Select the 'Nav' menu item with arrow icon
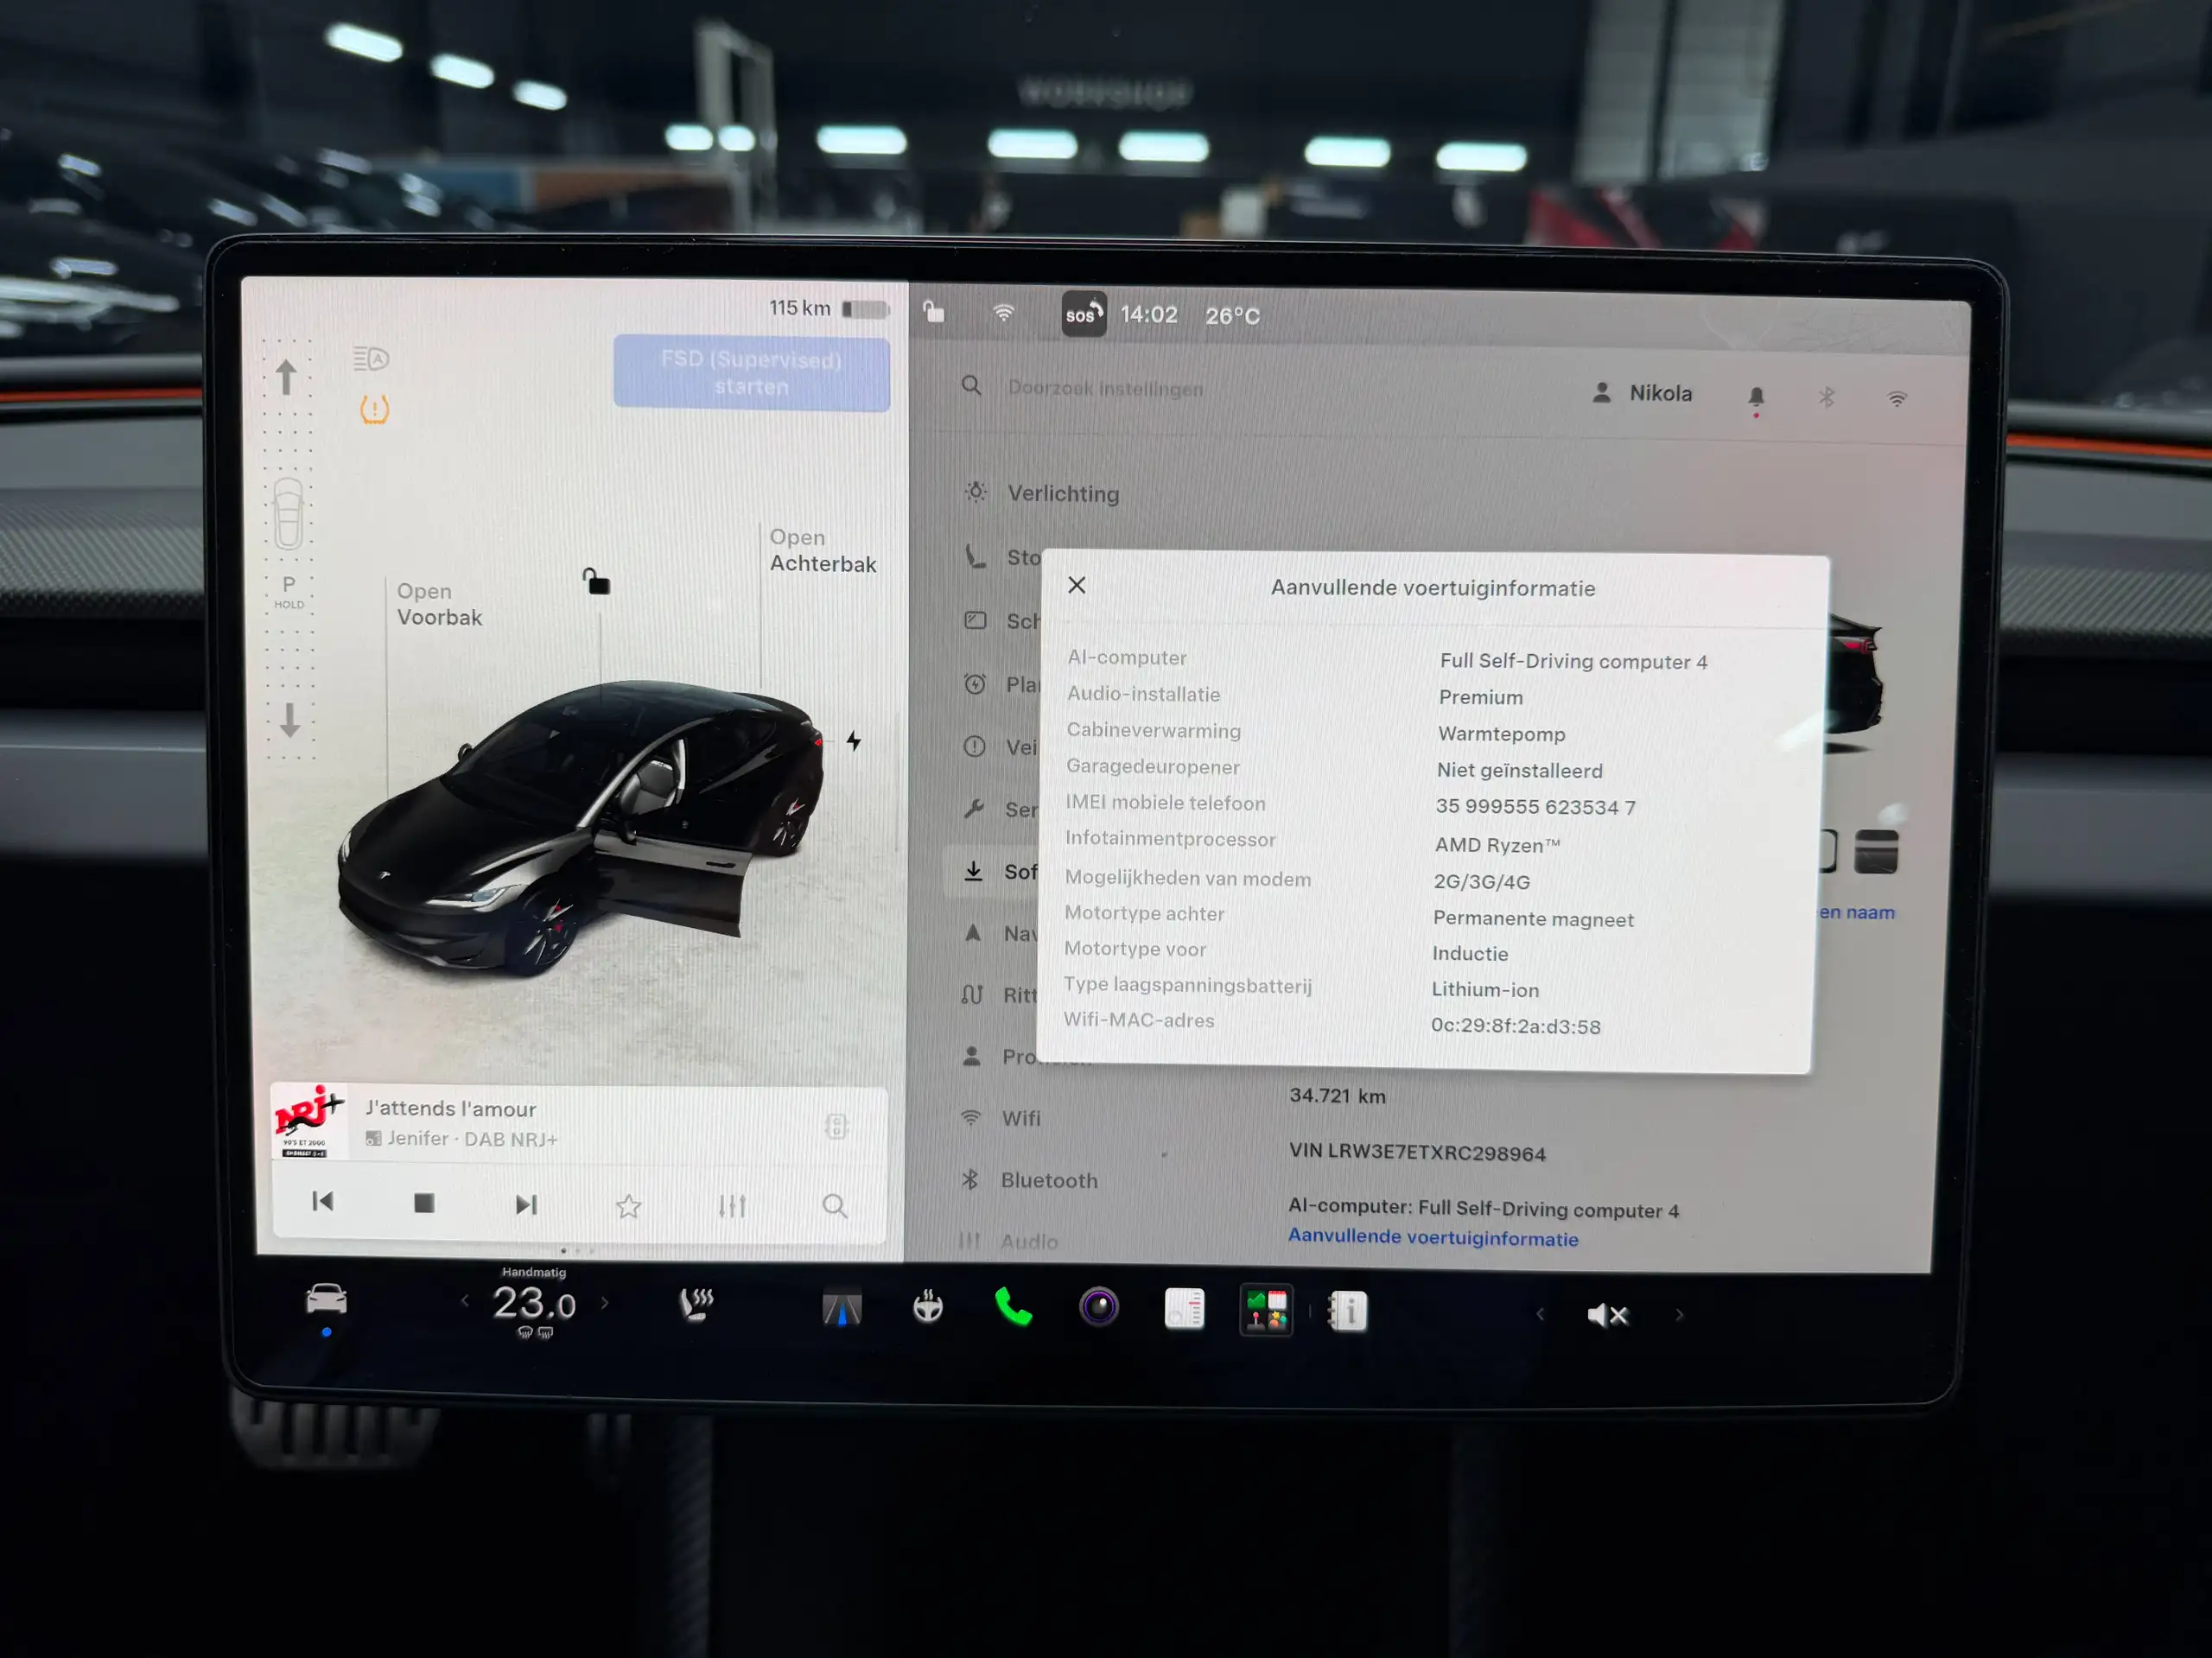Viewport: 2212px width, 1658px height. click(999, 933)
